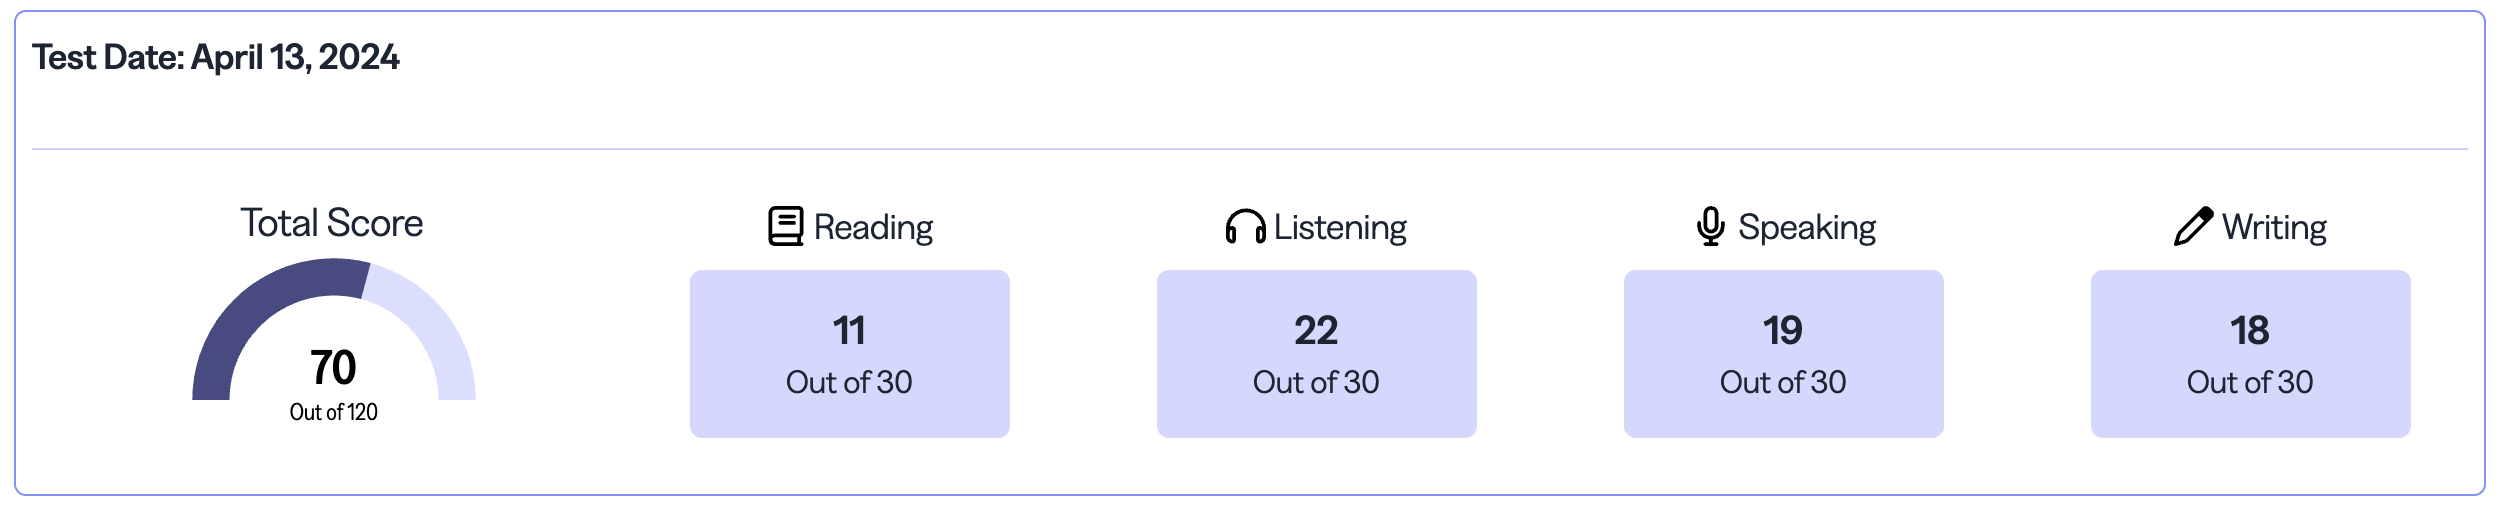Click "Out of 30" in the Writing card
The width and height of the screenshot is (2508, 516).
[x=2250, y=382]
